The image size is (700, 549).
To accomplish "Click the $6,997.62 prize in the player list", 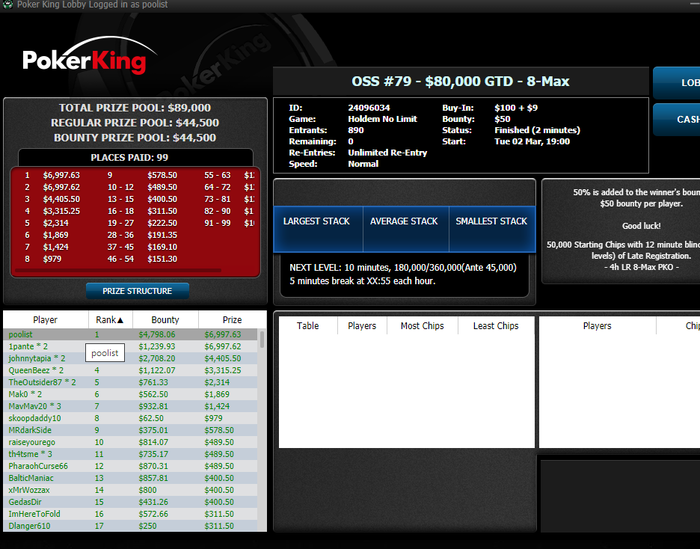I will (x=223, y=346).
